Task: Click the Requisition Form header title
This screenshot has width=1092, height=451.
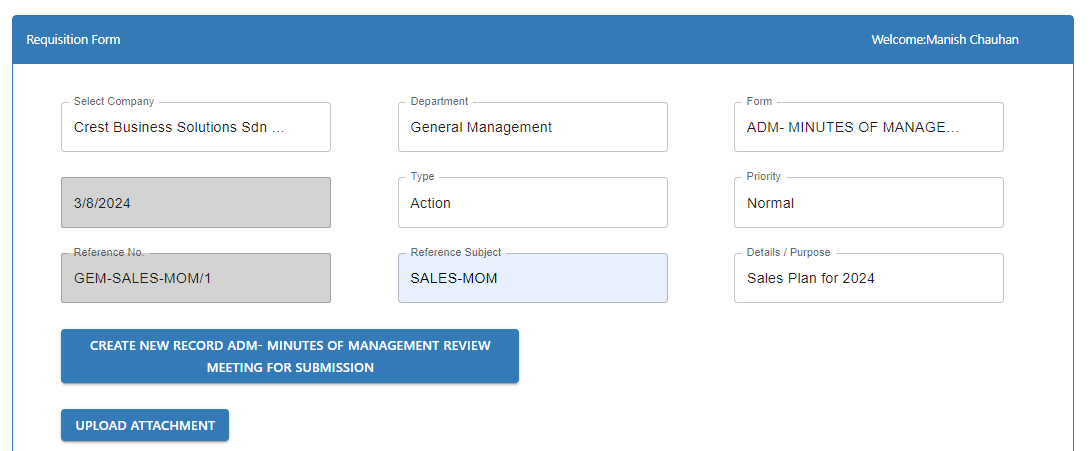Action: [73, 40]
